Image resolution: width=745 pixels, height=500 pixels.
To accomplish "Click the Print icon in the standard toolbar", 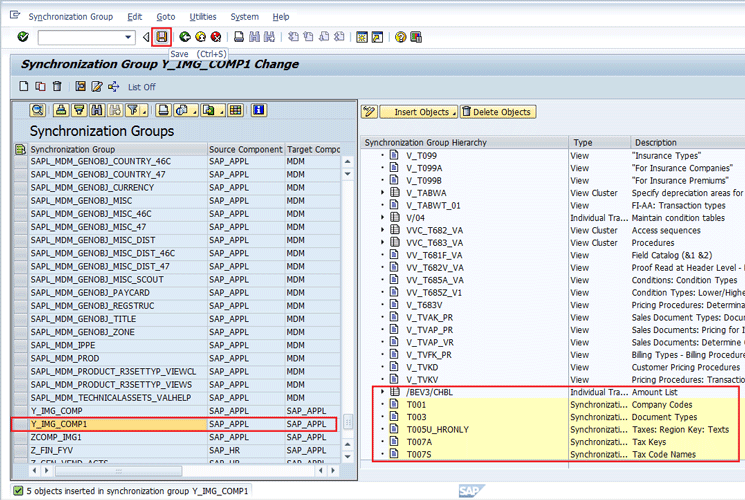I will (x=239, y=37).
